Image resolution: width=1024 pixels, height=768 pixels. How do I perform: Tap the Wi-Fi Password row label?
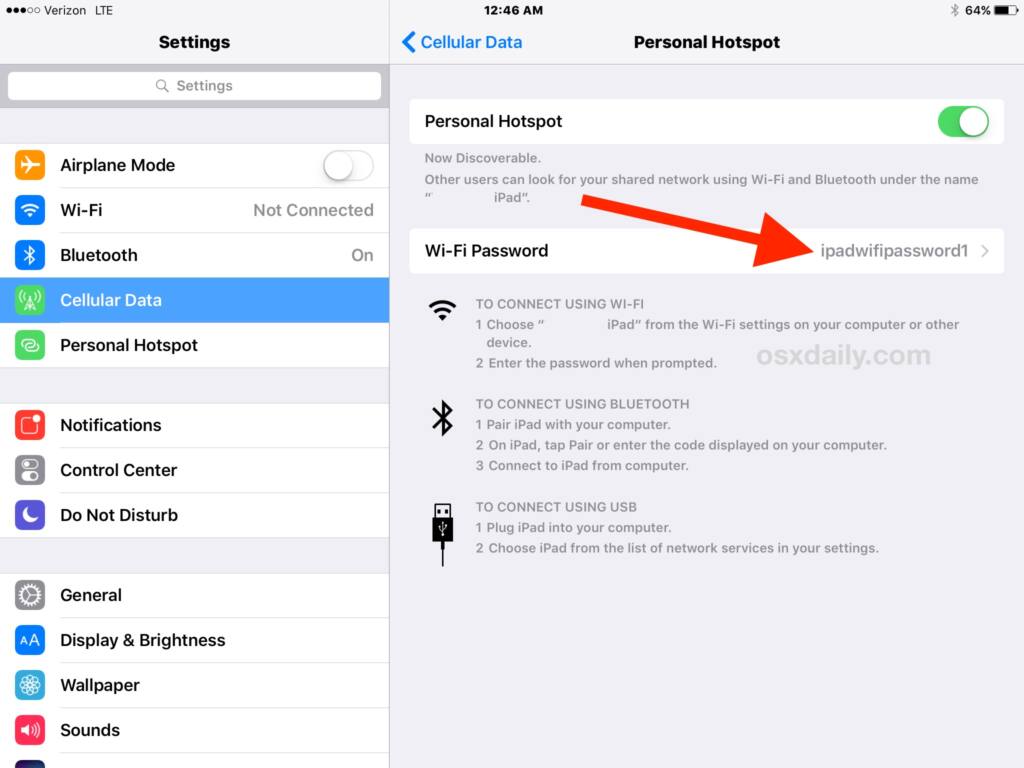tap(487, 251)
